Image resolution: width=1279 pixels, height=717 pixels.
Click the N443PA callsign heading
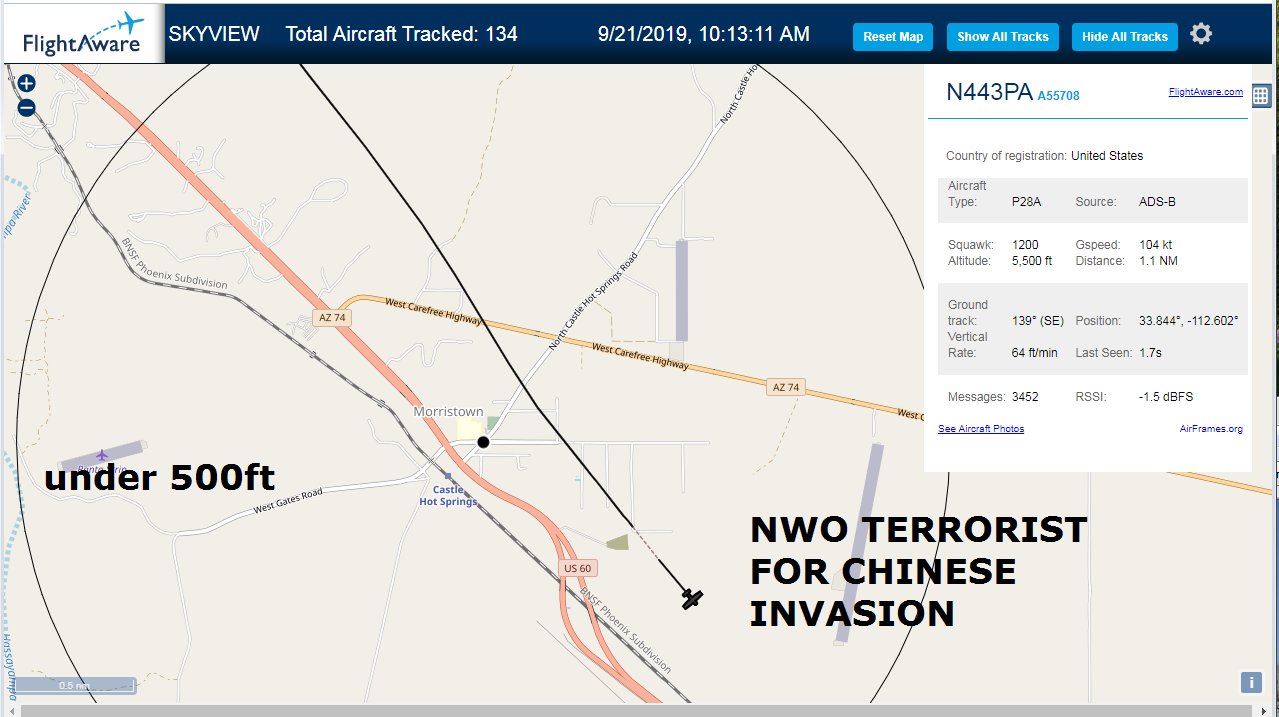[989, 92]
